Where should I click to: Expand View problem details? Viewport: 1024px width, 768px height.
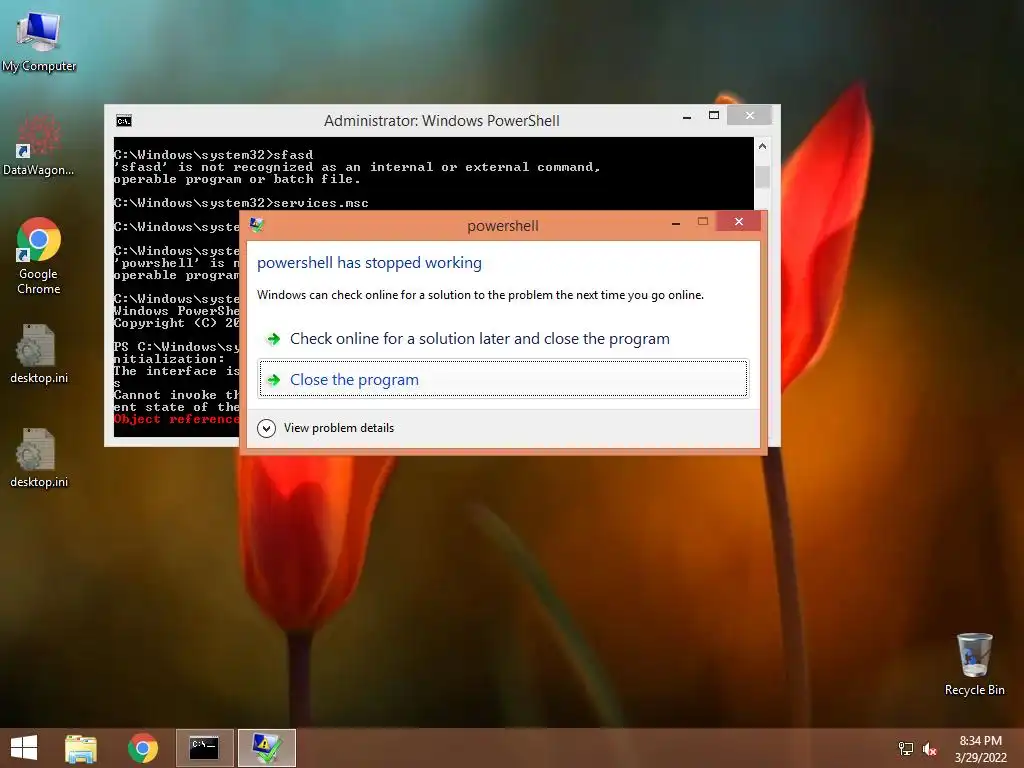pyautogui.click(x=326, y=428)
